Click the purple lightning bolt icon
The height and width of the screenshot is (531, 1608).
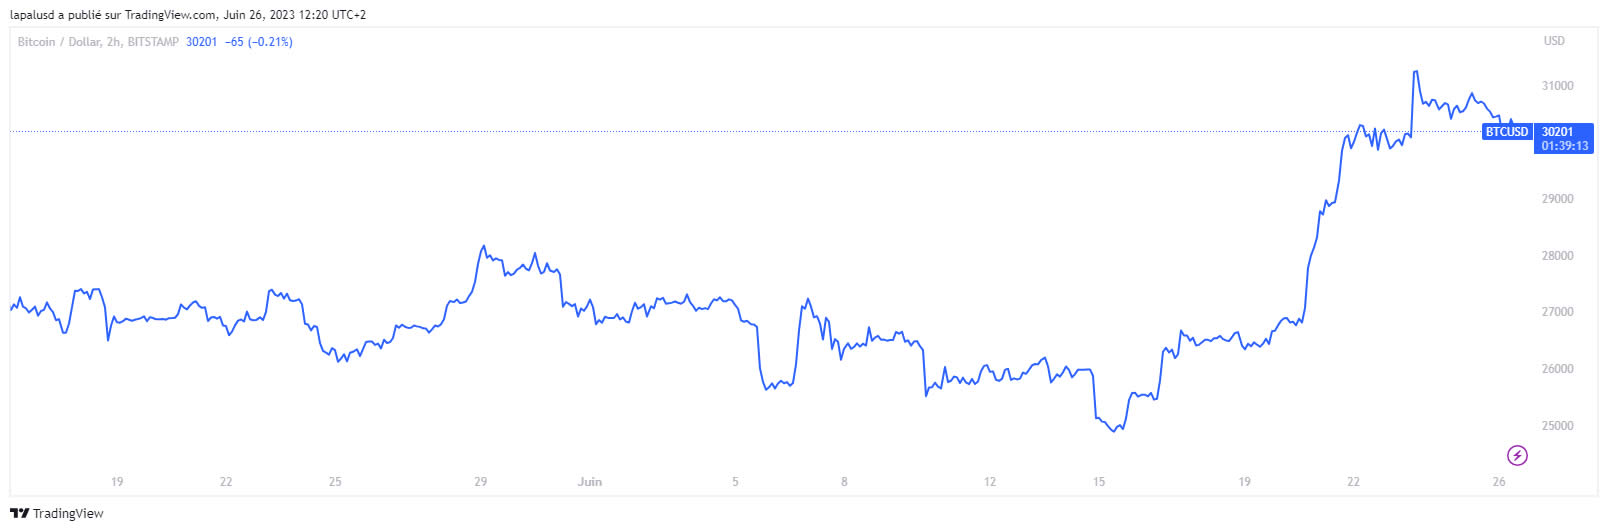1517,456
